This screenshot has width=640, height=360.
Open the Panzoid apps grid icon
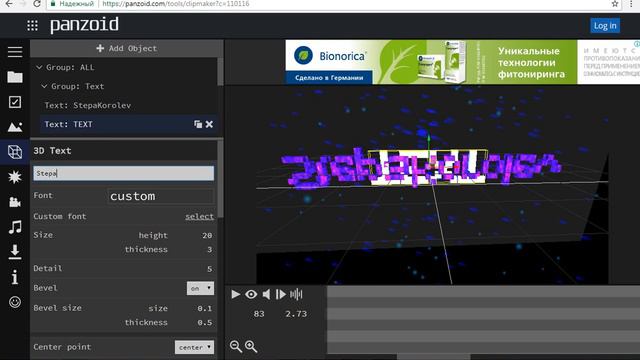[32, 25]
